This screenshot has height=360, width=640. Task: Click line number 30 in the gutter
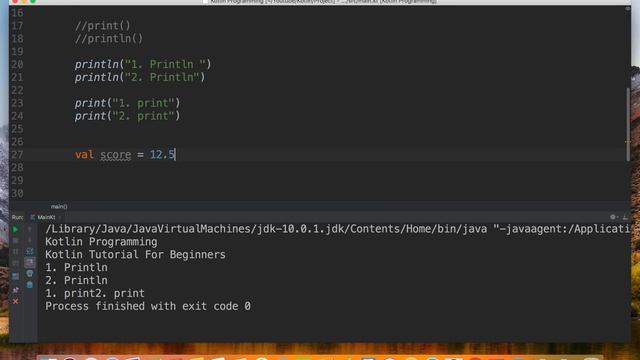point(17,193)
